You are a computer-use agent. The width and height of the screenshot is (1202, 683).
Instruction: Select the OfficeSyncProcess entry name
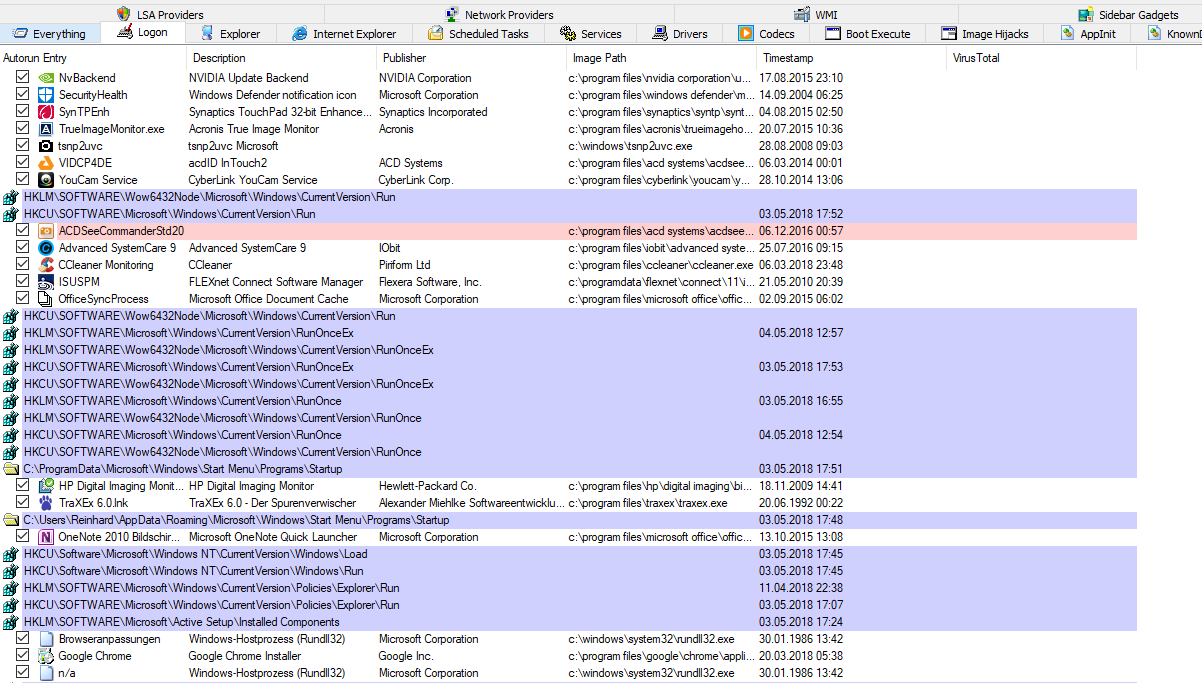click(103, 299)
